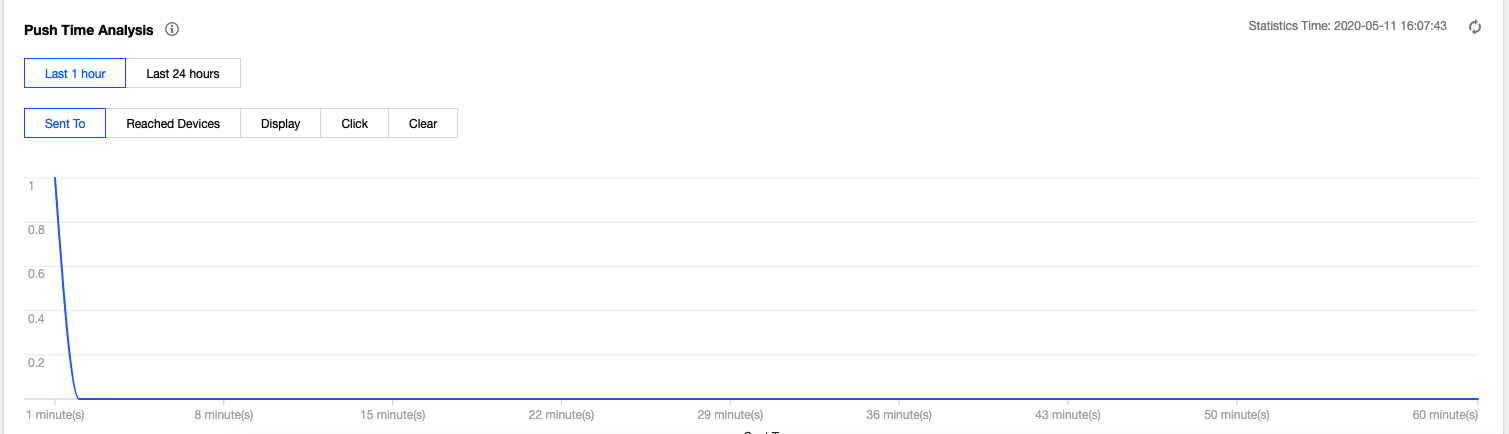Click the refresh statistics icon
1509x434 pixels.
pos(1474,27)
